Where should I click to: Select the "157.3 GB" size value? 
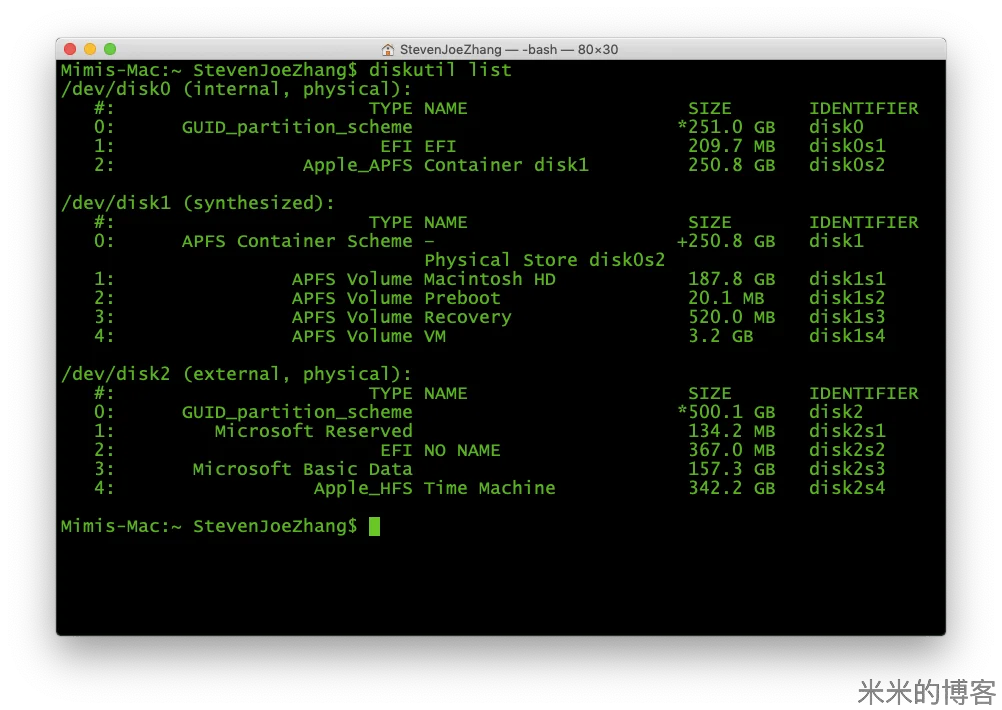click(732, 468)
